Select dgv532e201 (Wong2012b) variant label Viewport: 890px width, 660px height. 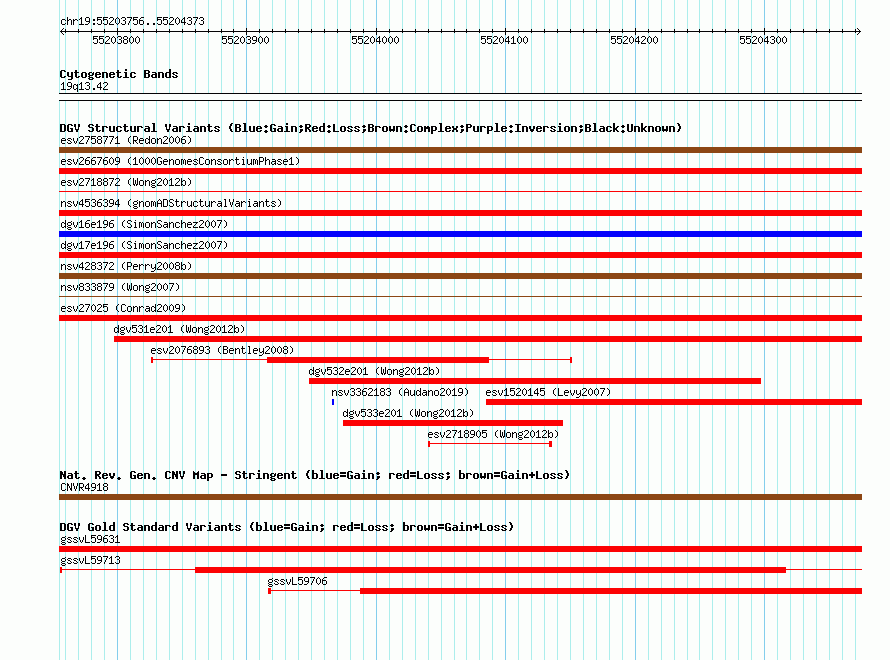[374, 371]
